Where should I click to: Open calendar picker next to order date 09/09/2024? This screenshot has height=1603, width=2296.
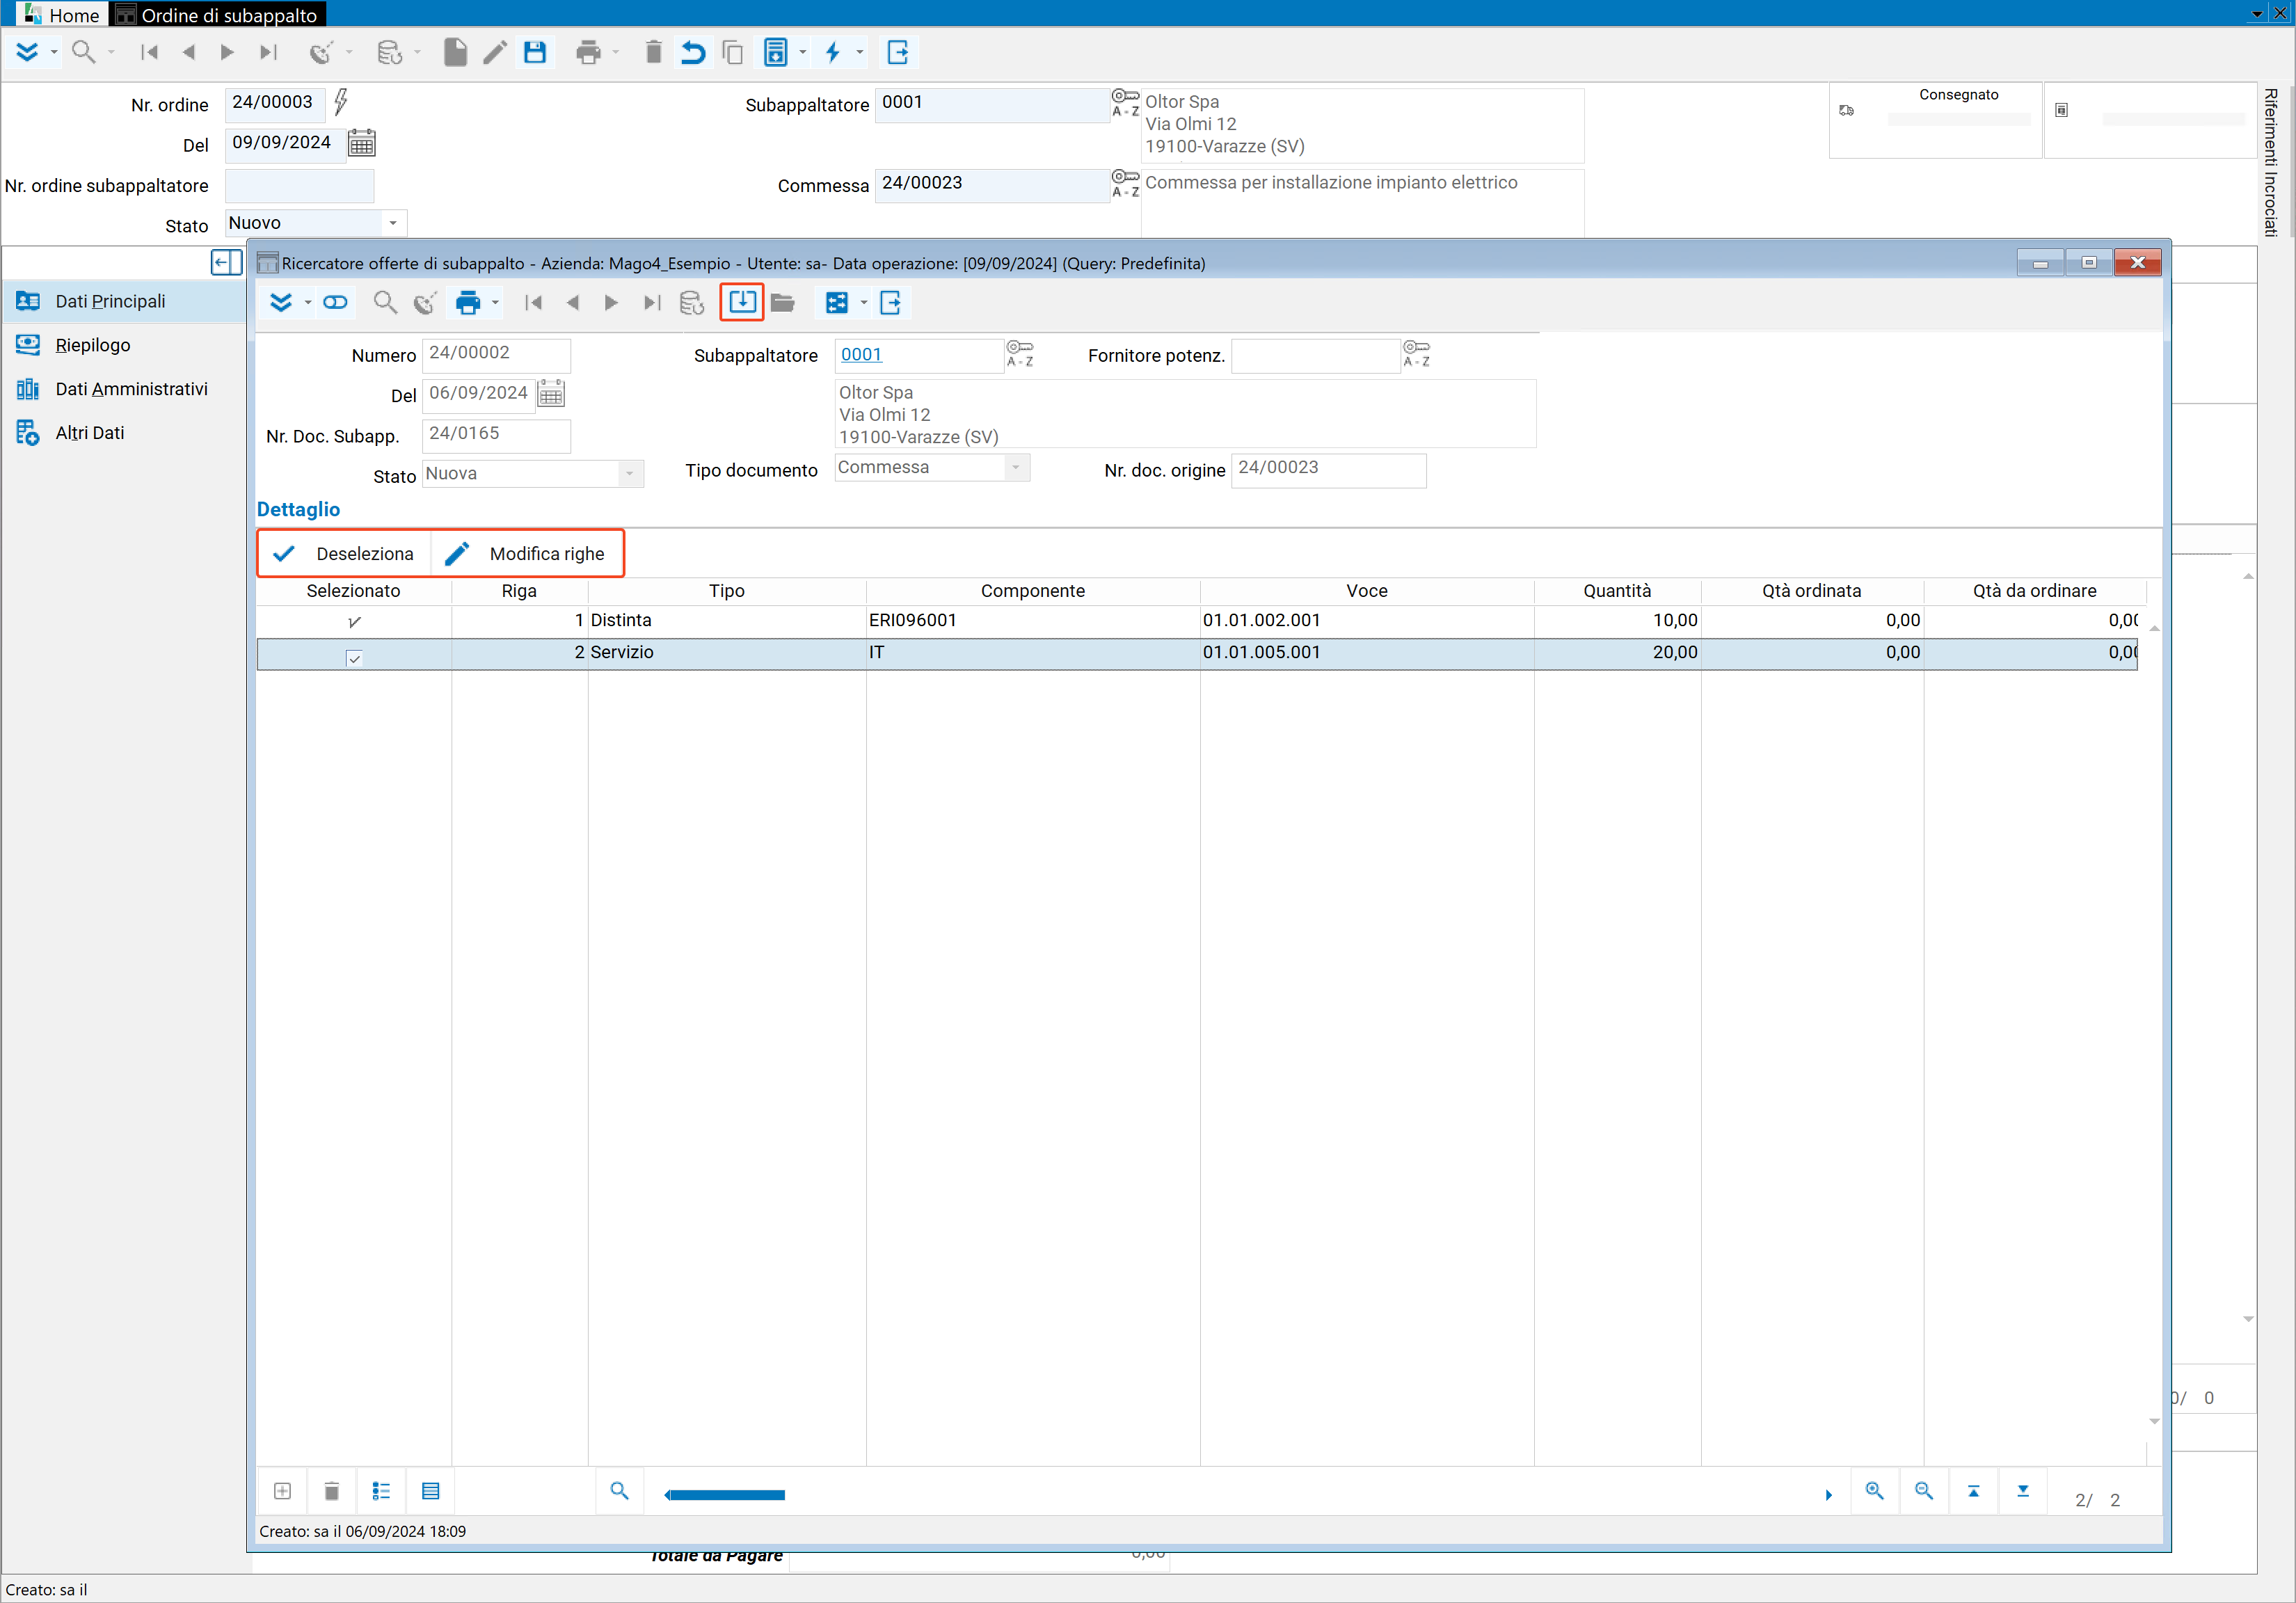coord(362,143)
